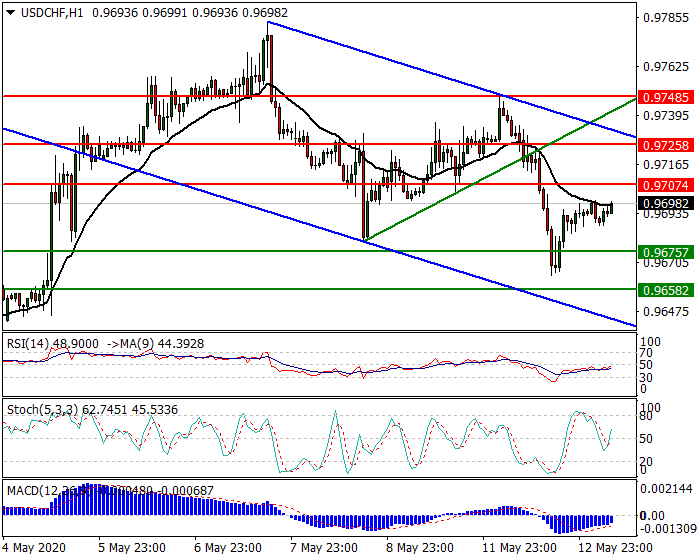This screenshot has height=560, width=700.
Task: Click the 7 May 23:00 time label
Action: [x=324, y=547]
